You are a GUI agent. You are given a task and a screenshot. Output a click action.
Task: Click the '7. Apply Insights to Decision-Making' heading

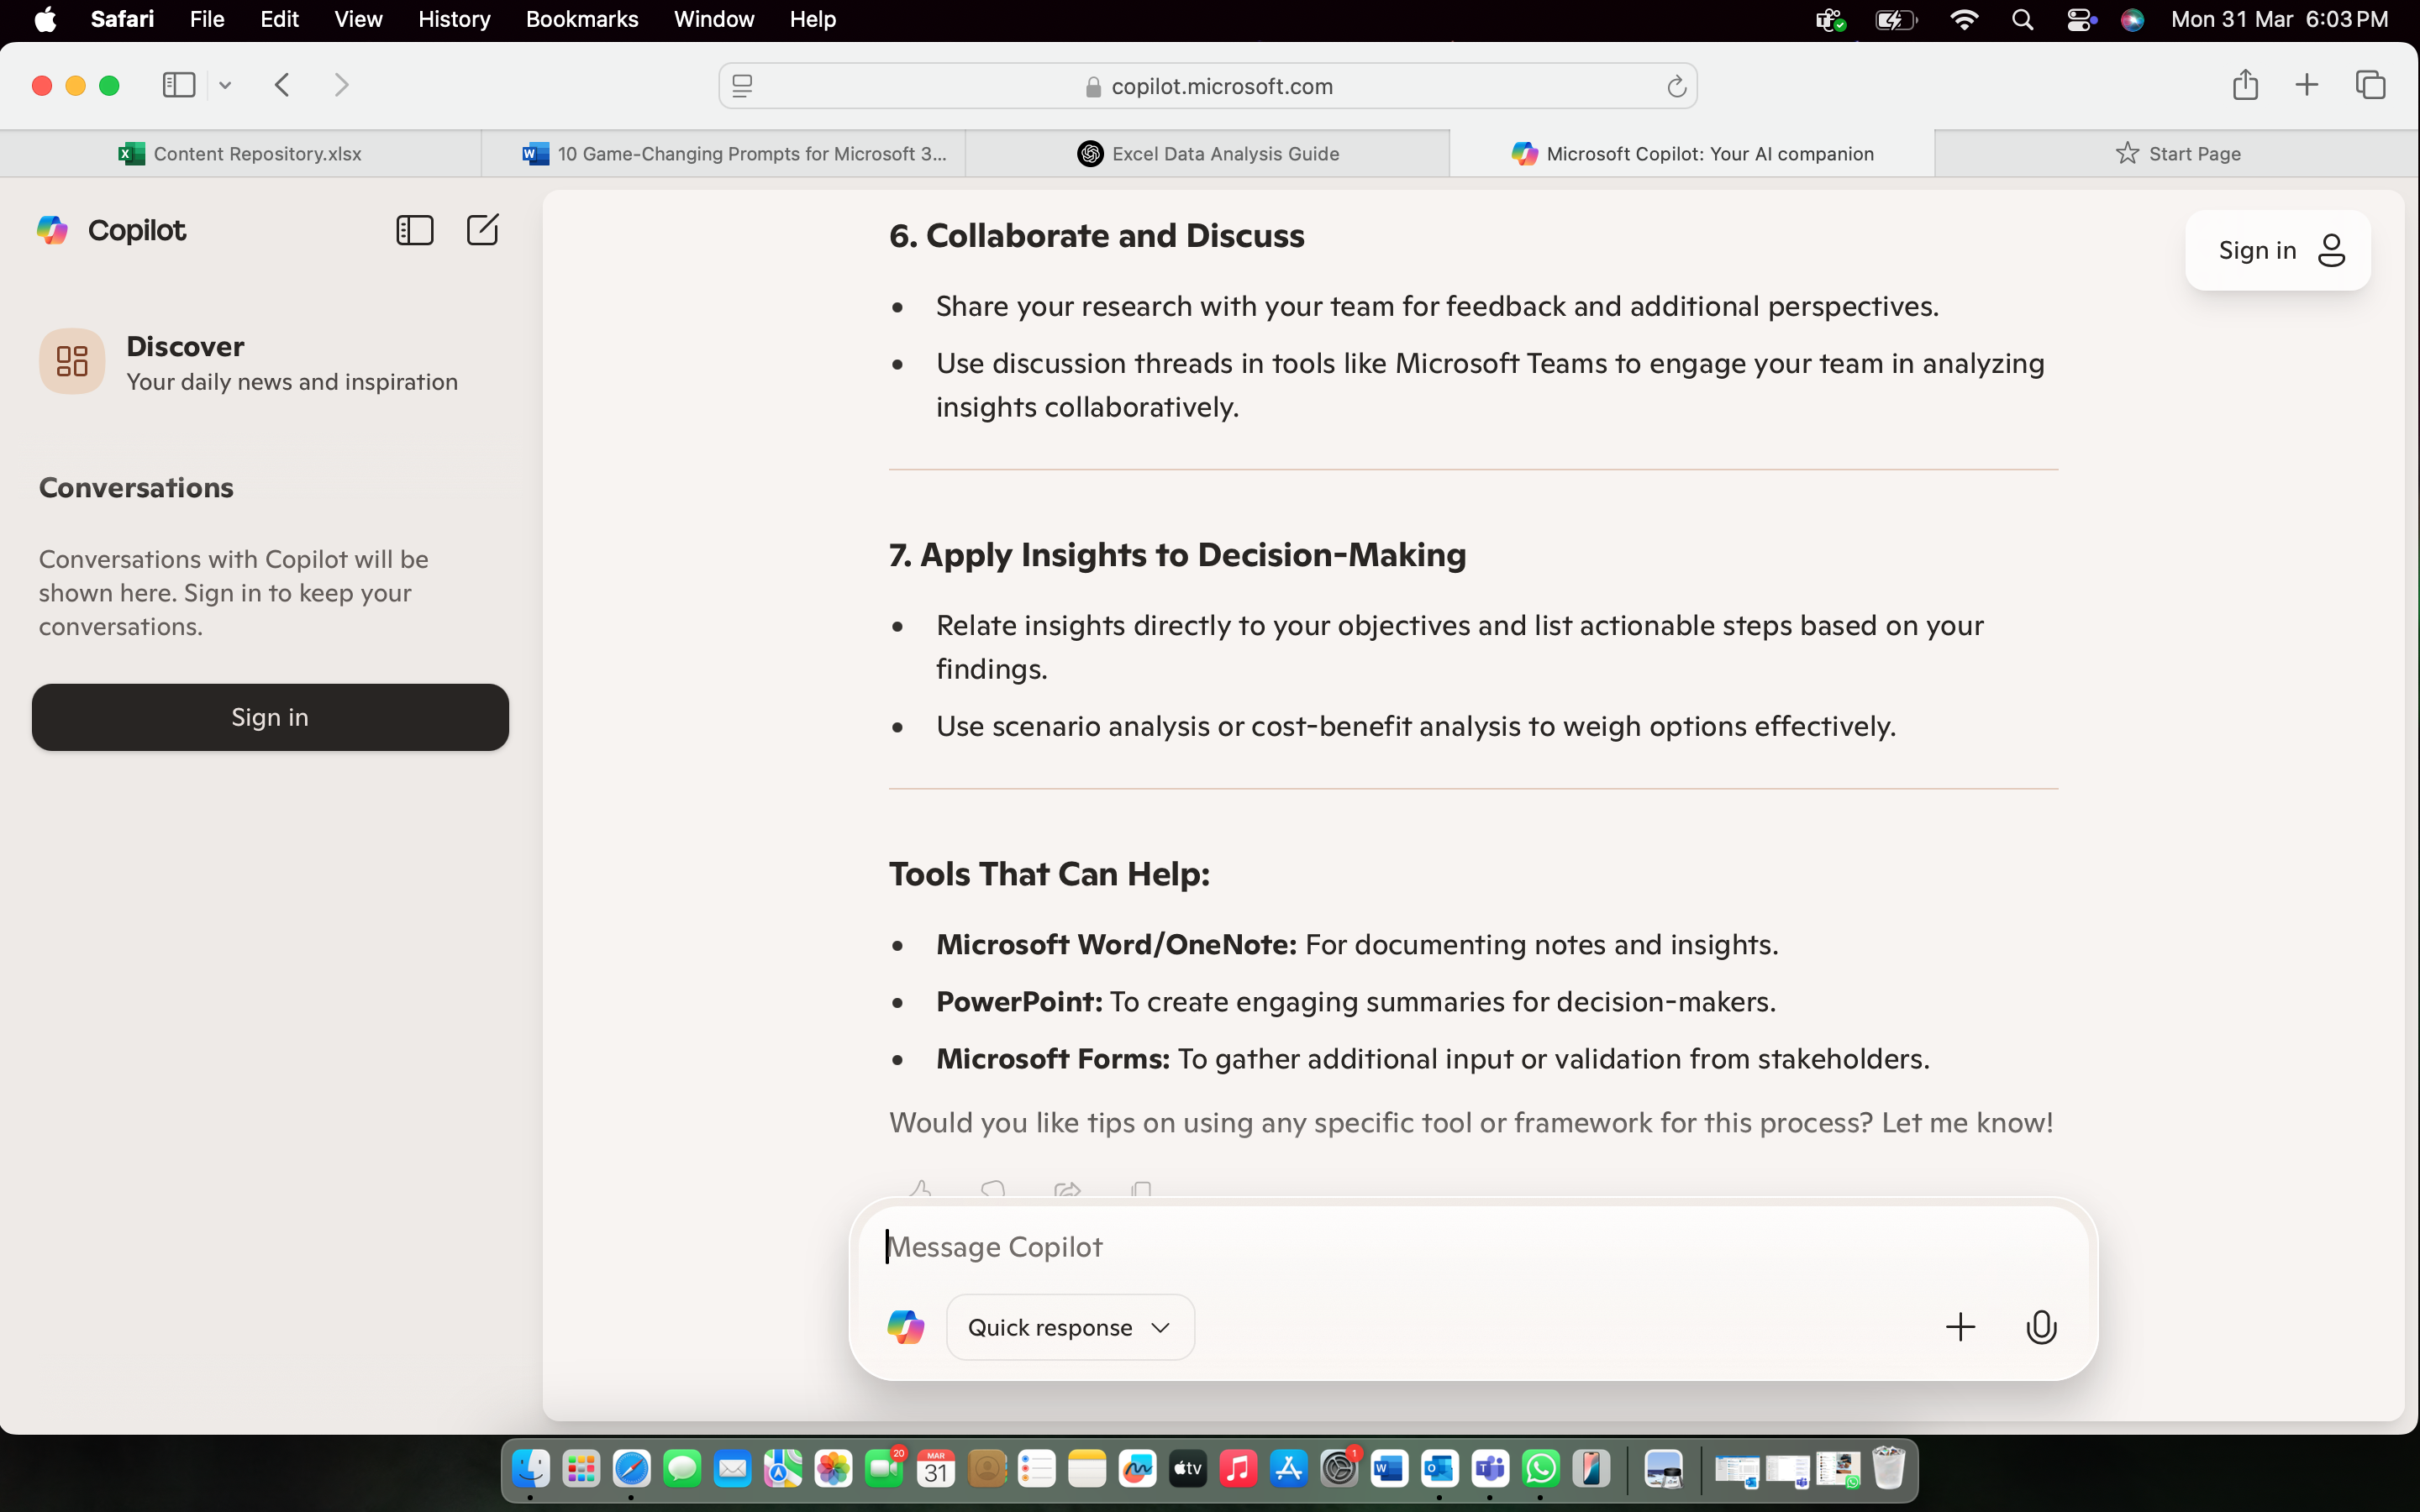(1177, 554)
